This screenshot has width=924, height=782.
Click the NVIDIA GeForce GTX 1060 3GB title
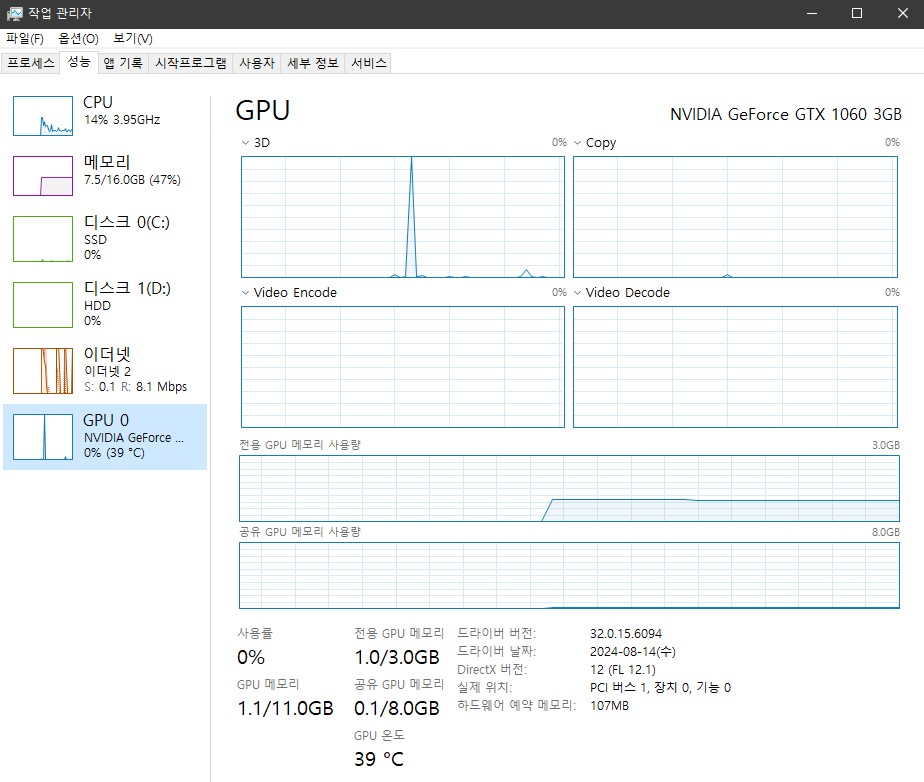click(x=786, y=114)
